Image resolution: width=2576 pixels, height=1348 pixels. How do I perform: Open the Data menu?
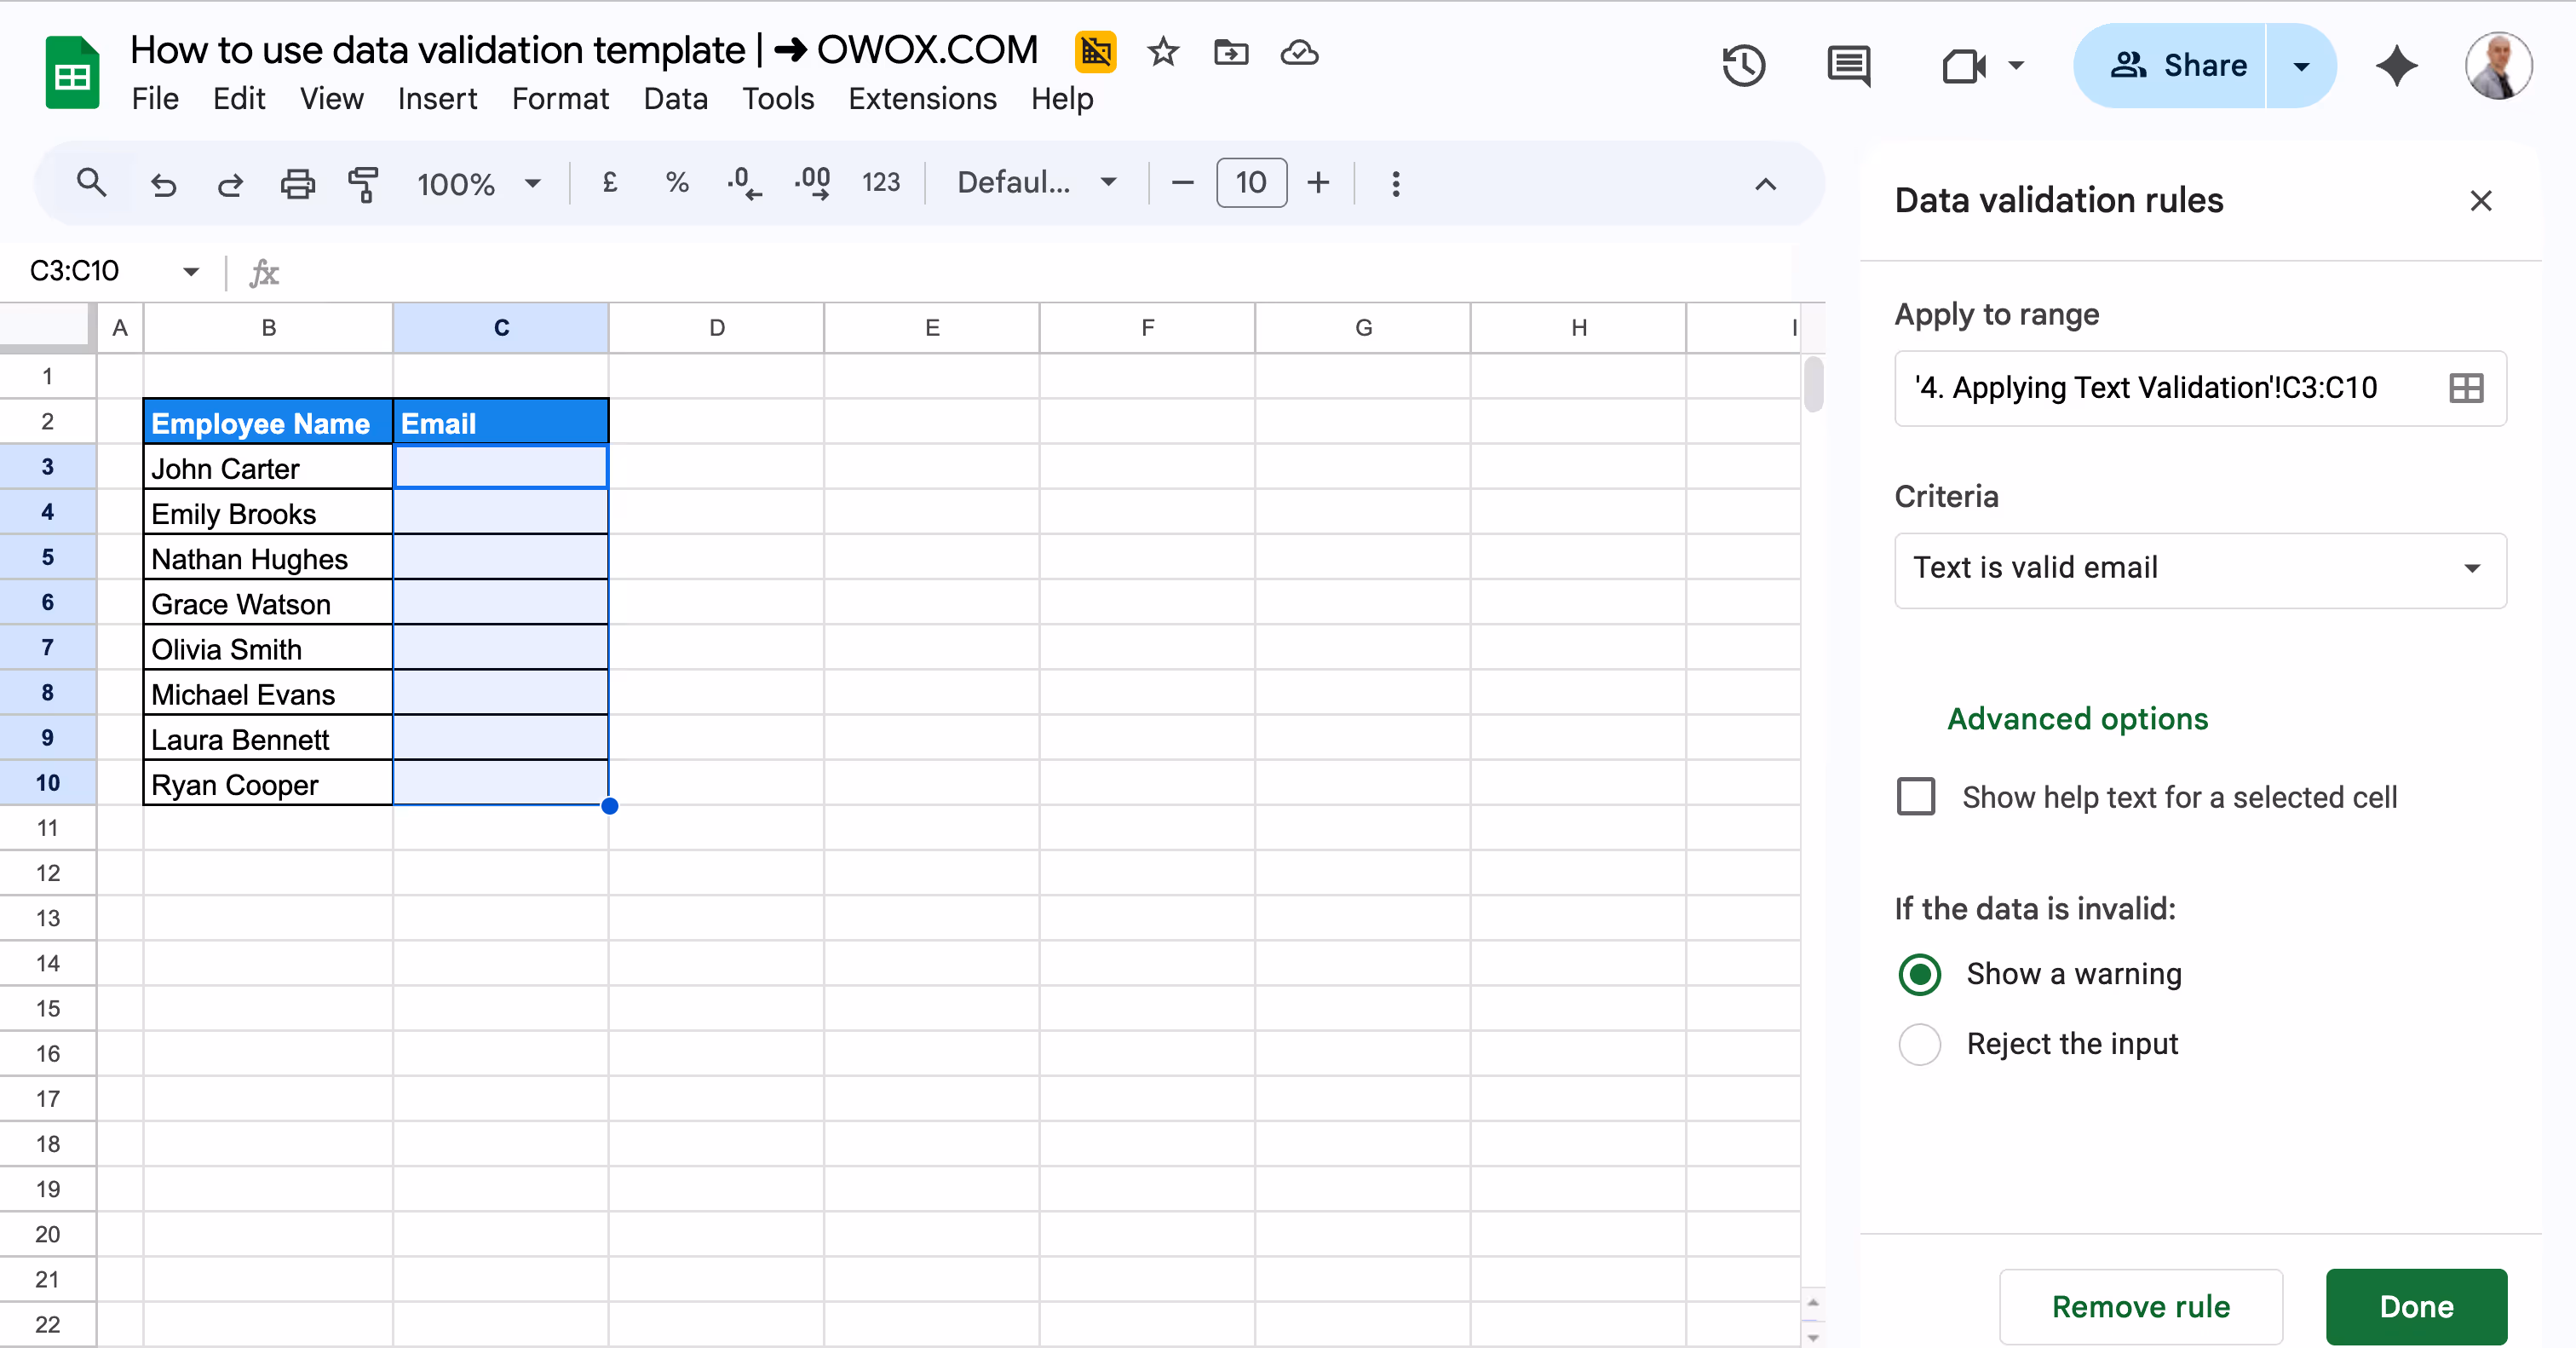pyautogui.click(x=676, y=99)
